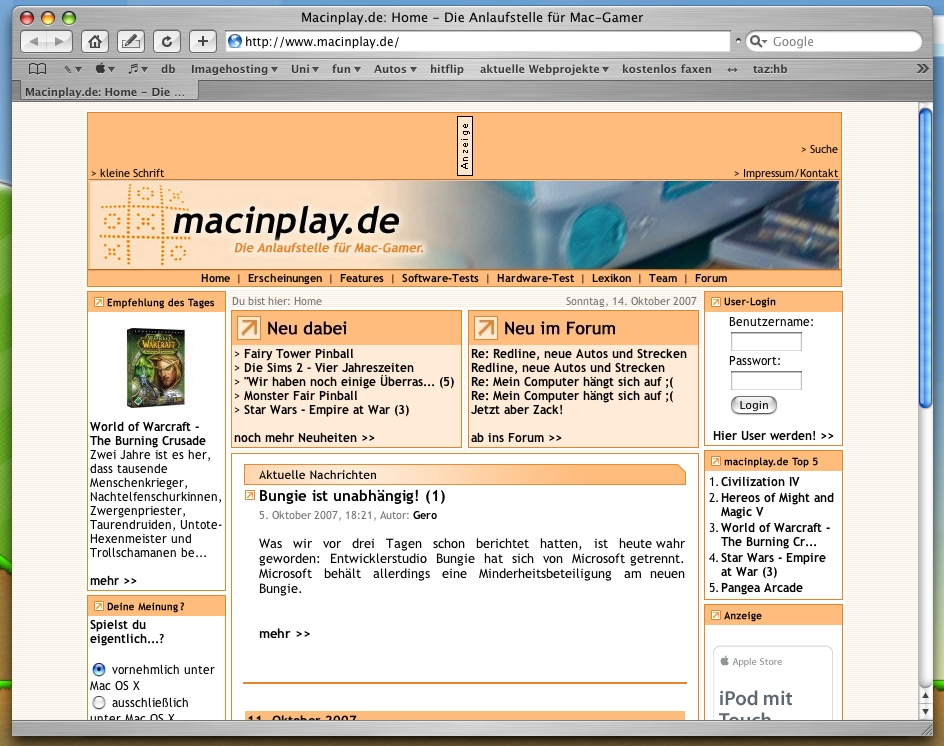Open the Lexikon navigation item
Viewport: 944px width, 746px height.
611,278
